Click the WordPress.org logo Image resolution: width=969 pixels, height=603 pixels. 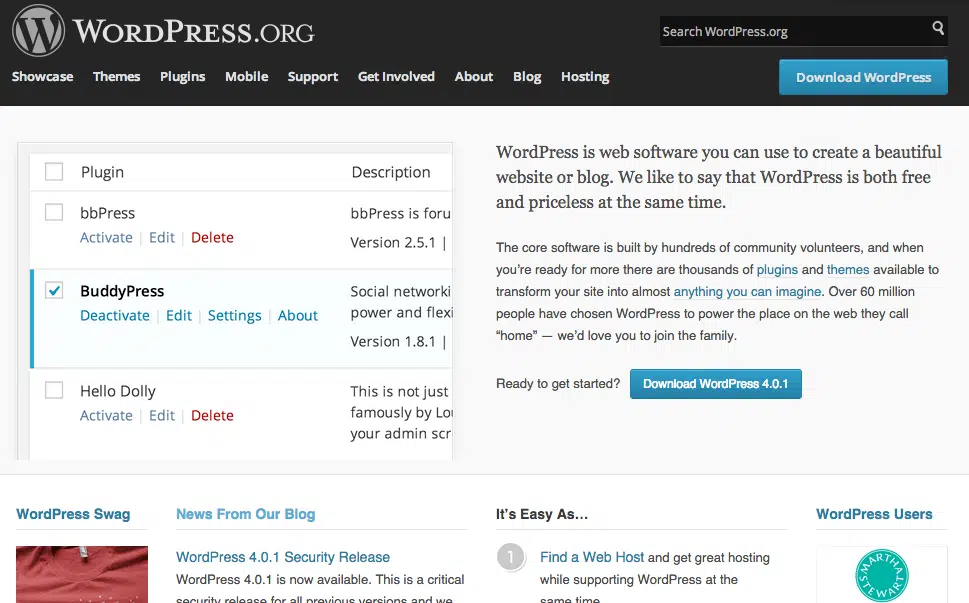tap(163, 31)
